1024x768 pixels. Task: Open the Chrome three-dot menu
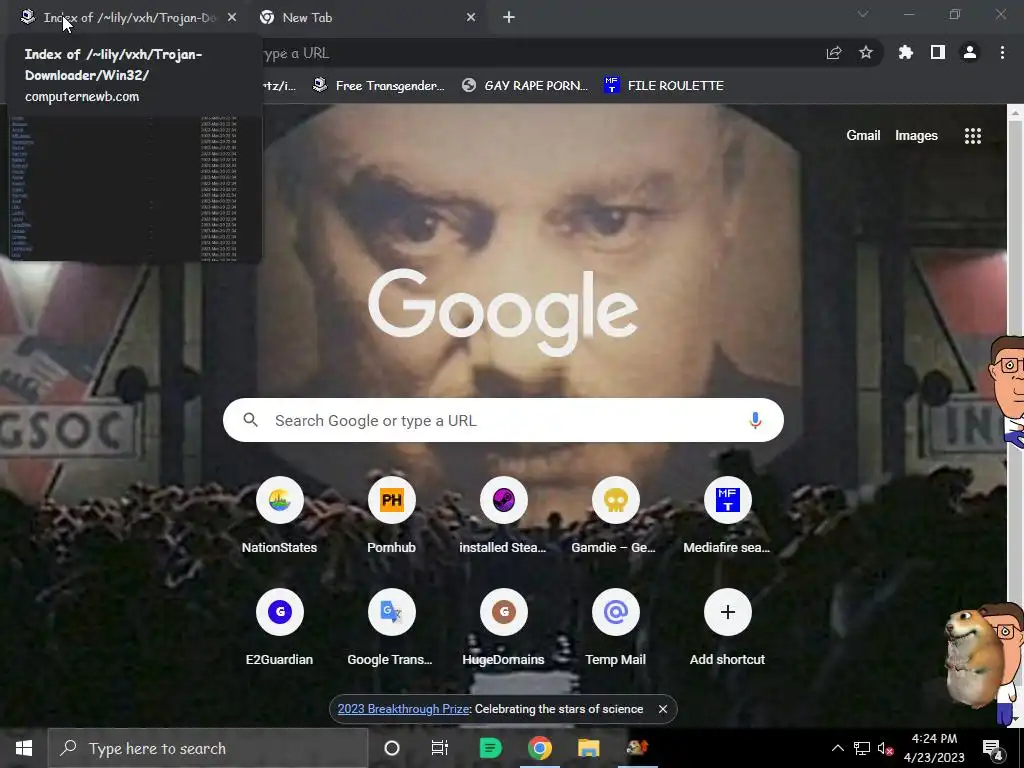coord(1002,53)
